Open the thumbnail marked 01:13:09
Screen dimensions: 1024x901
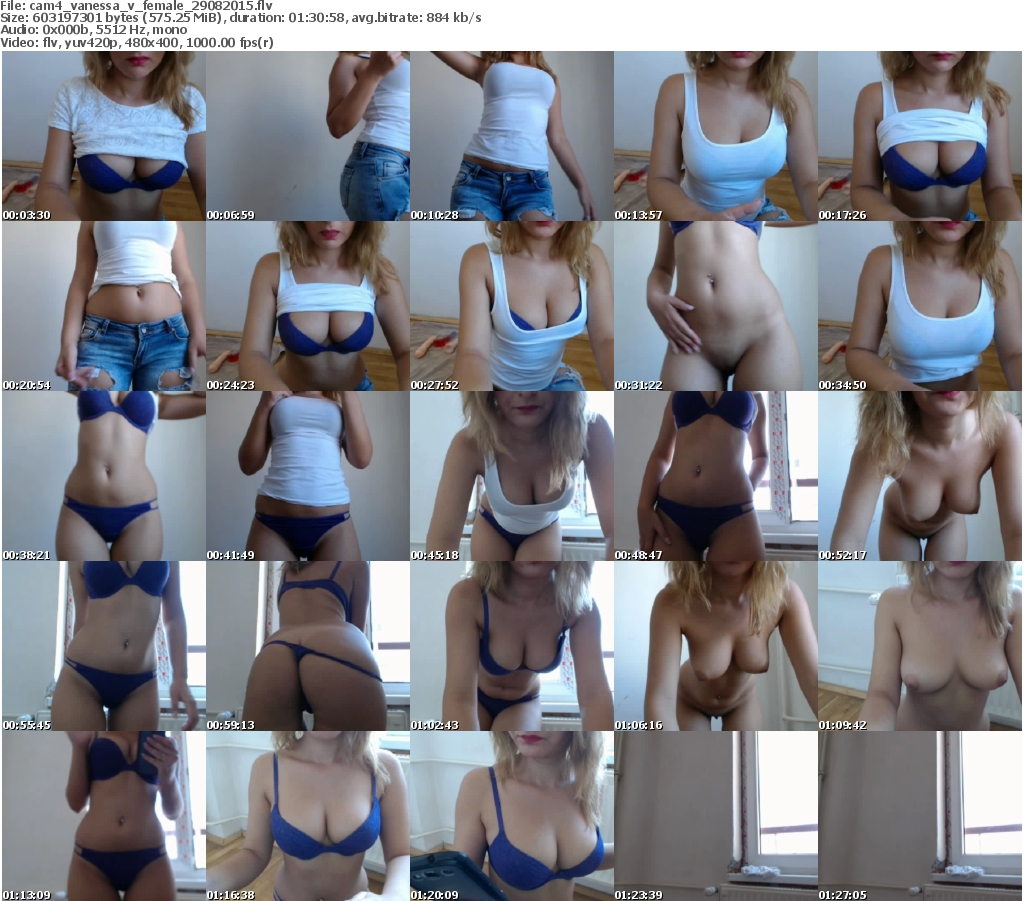104,815
